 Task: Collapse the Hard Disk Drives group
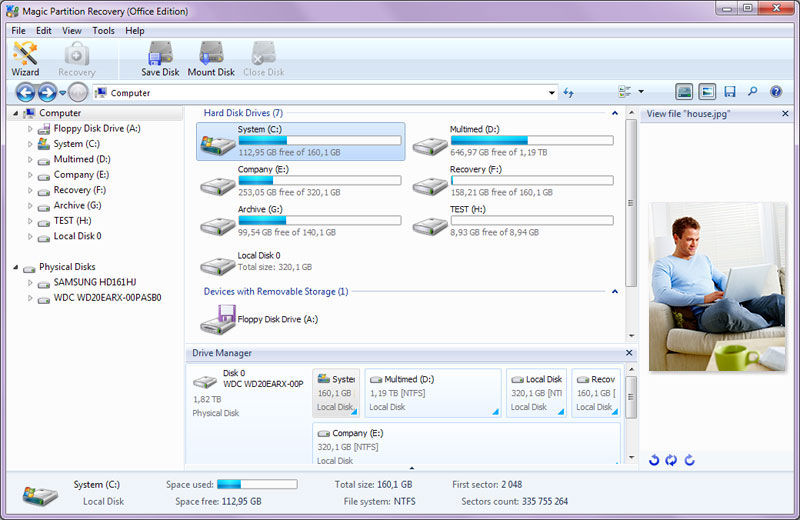[615, 113]
